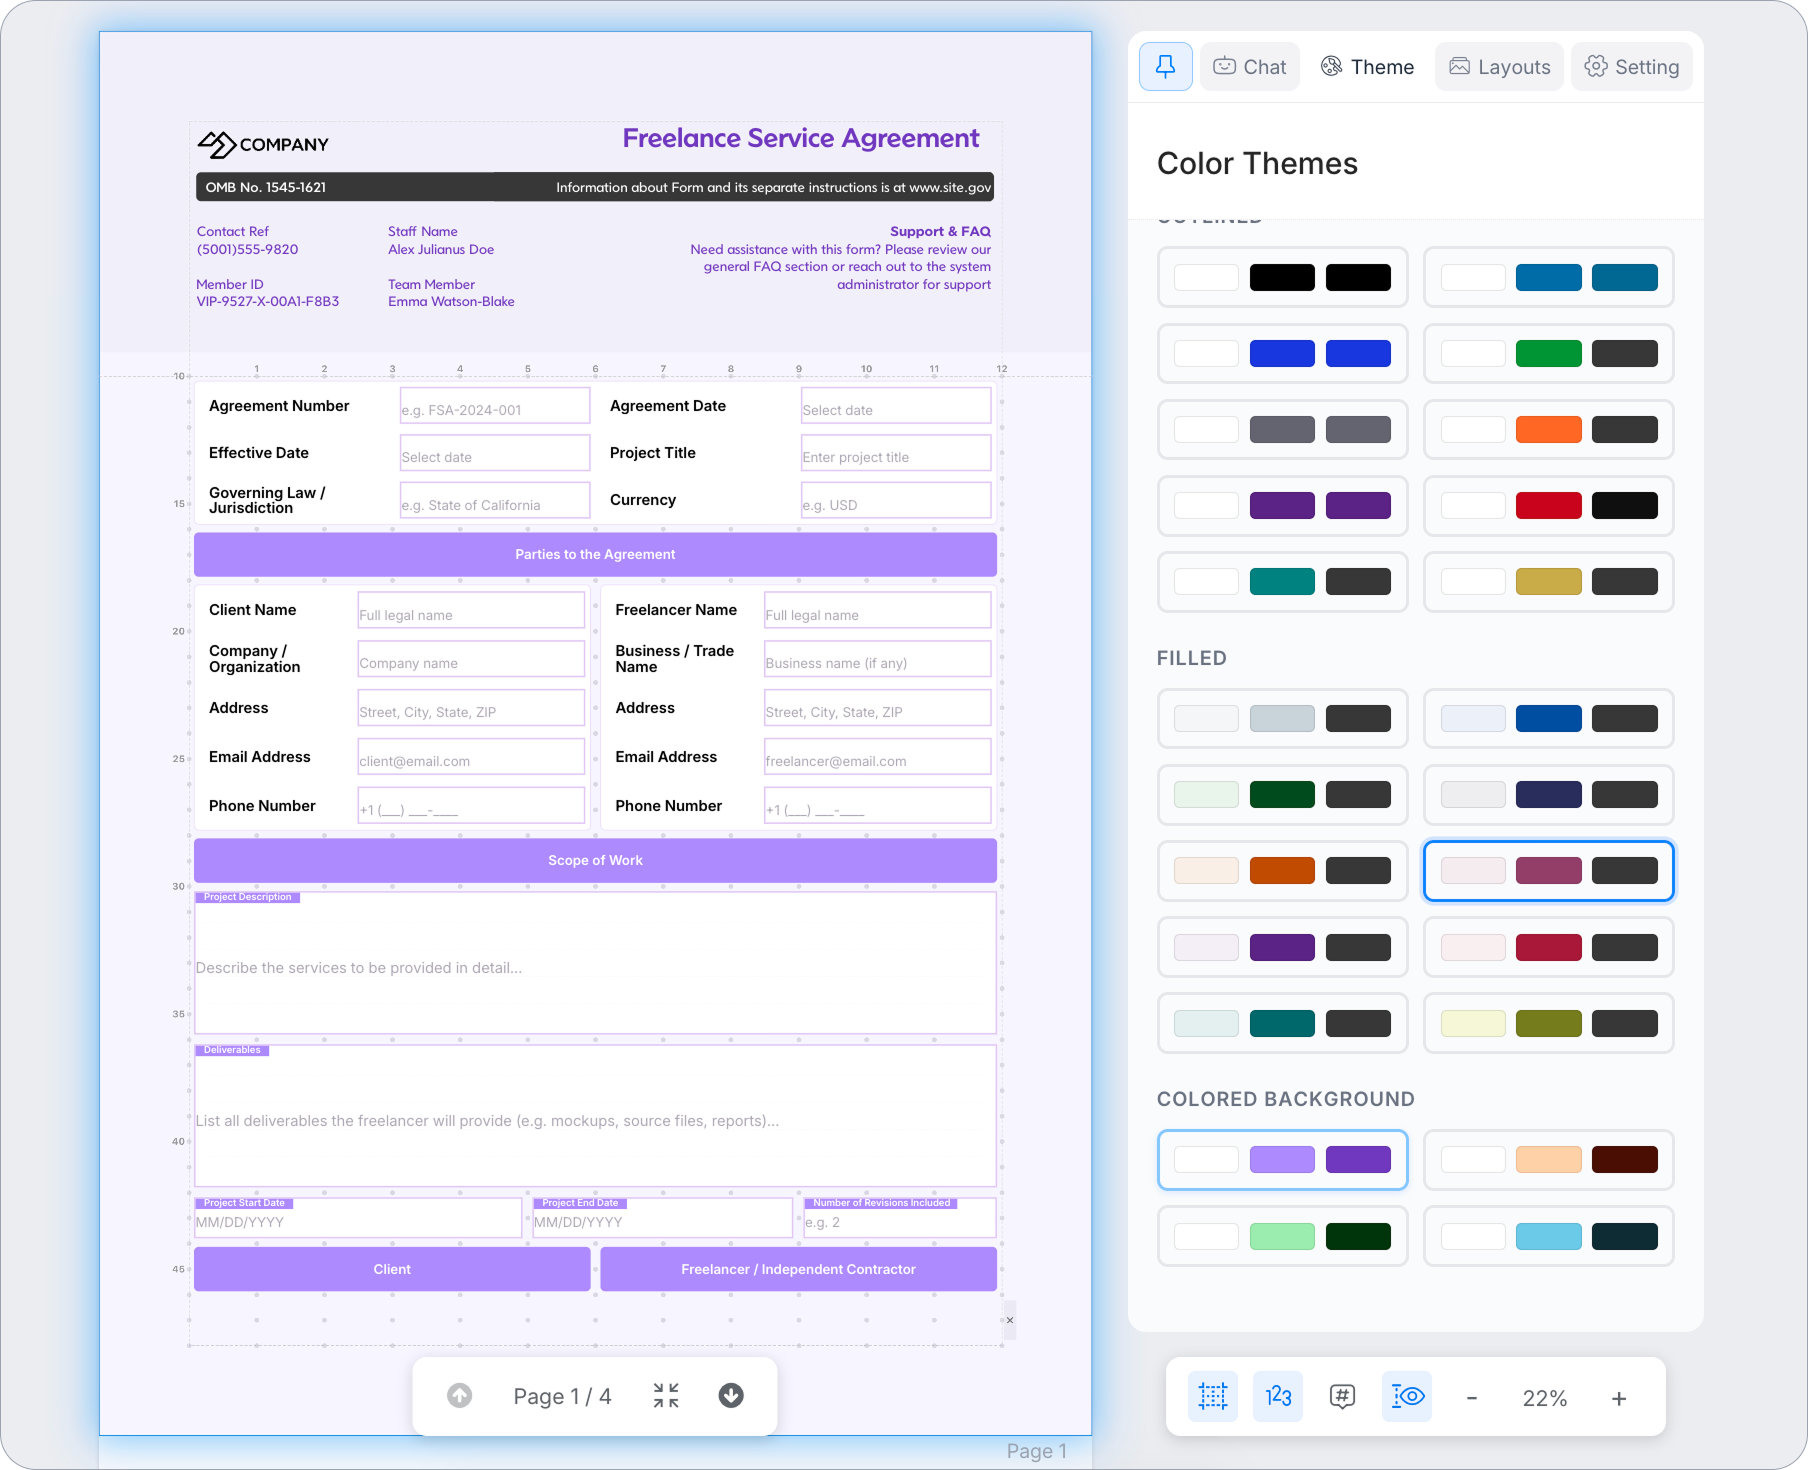Open the Setting tab

[1632, 67]
